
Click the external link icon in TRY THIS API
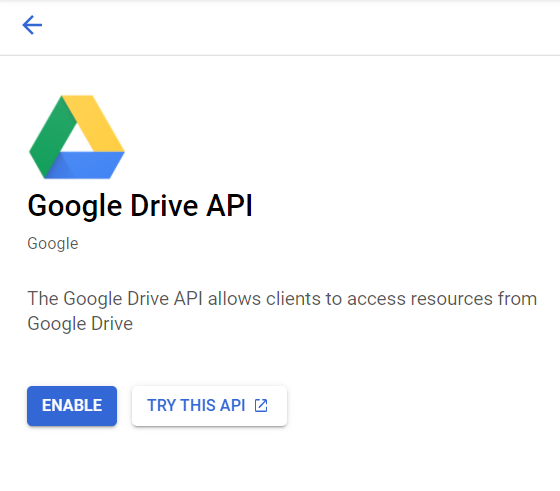tap(261, 406)
